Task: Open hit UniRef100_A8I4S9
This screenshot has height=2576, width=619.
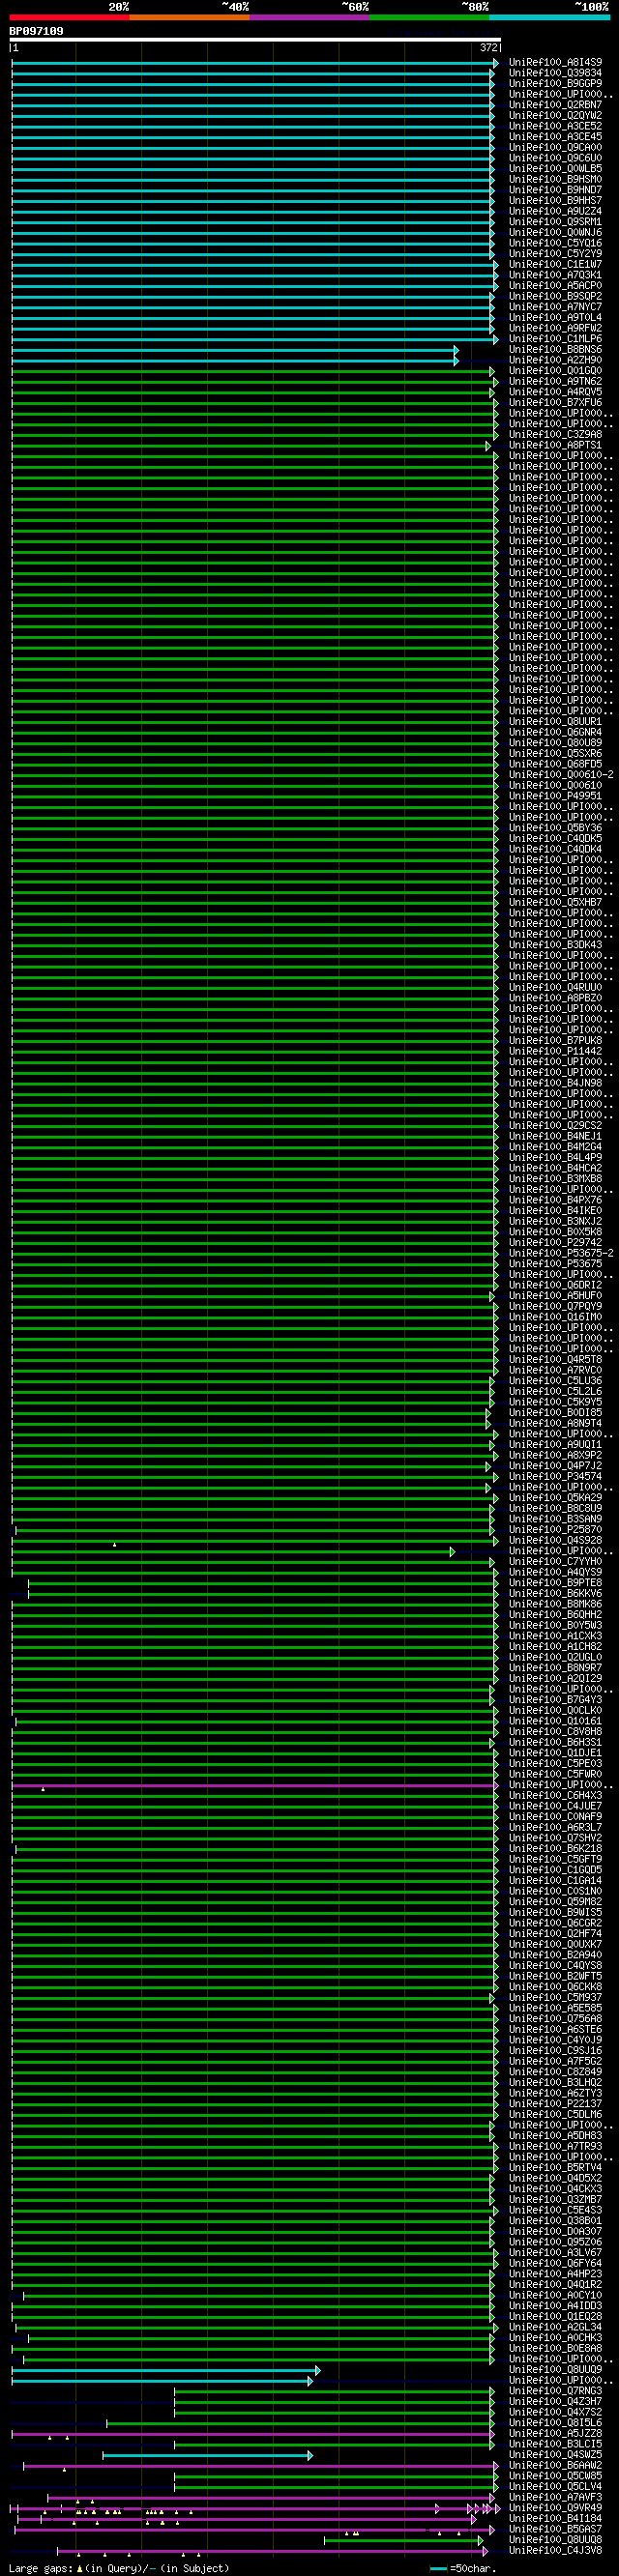Action: pyautogui.click(x=555, y=63)
